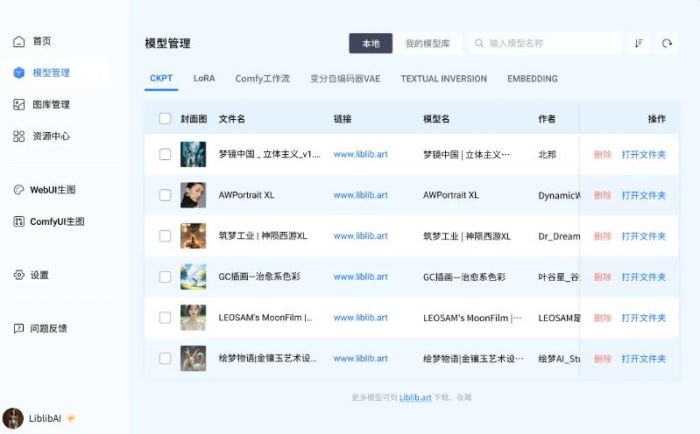Image resolution: width=700 pixels, height=434 pixels.
Task: Click the LEOSAM's MoonFilm cover thumbnail
Action: pos(193,317)
